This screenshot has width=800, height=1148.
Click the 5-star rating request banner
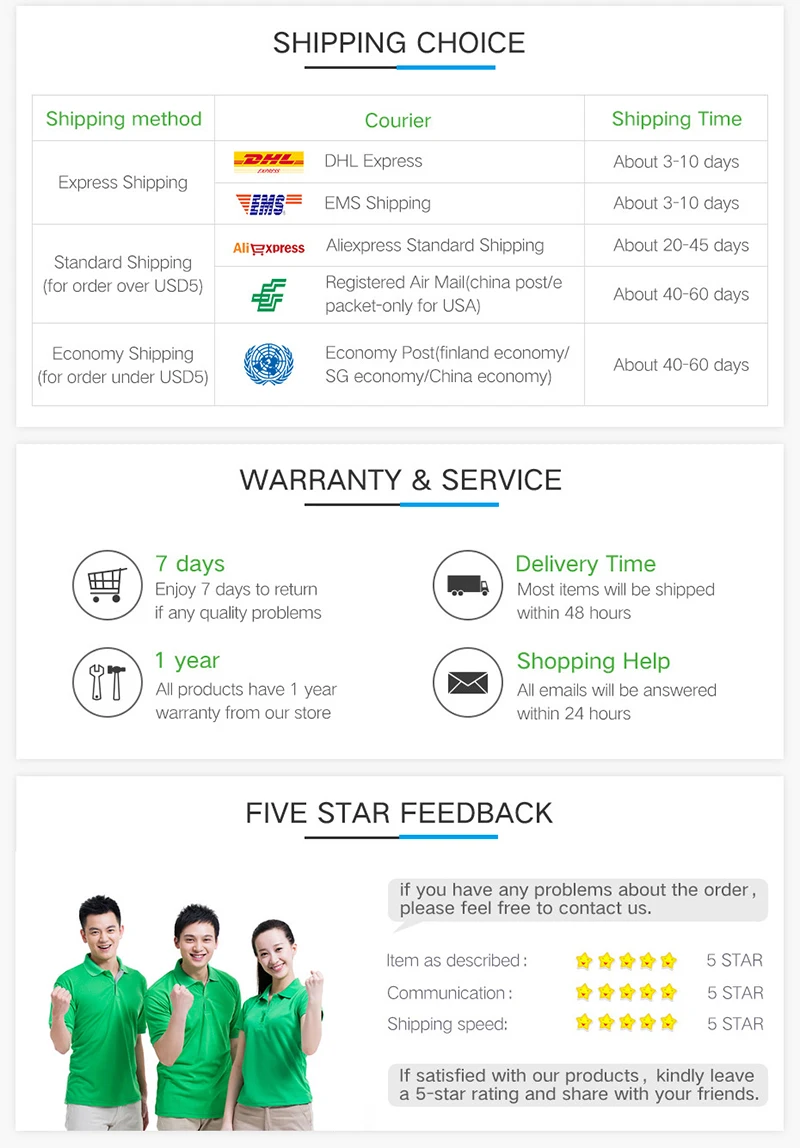[577, 1085]
